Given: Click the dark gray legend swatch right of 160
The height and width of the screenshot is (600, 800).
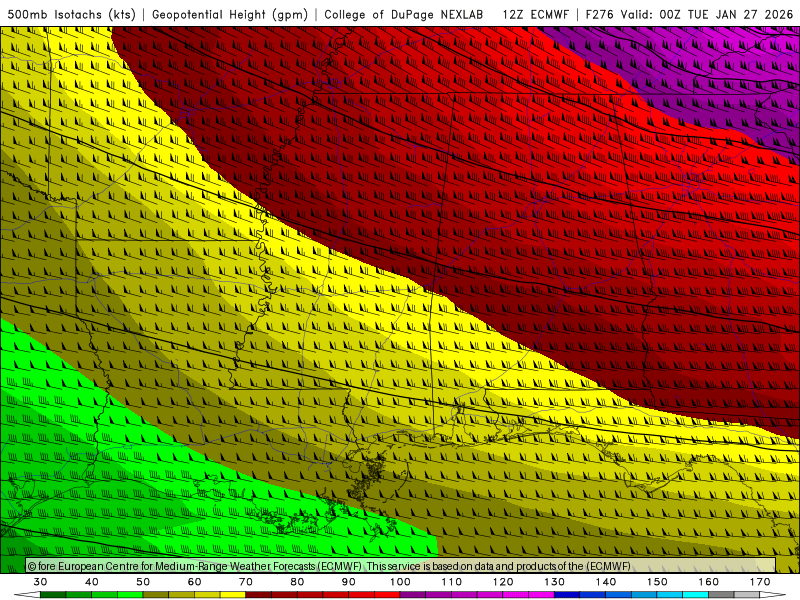Looking at the screenshot, I should [721, 595].
